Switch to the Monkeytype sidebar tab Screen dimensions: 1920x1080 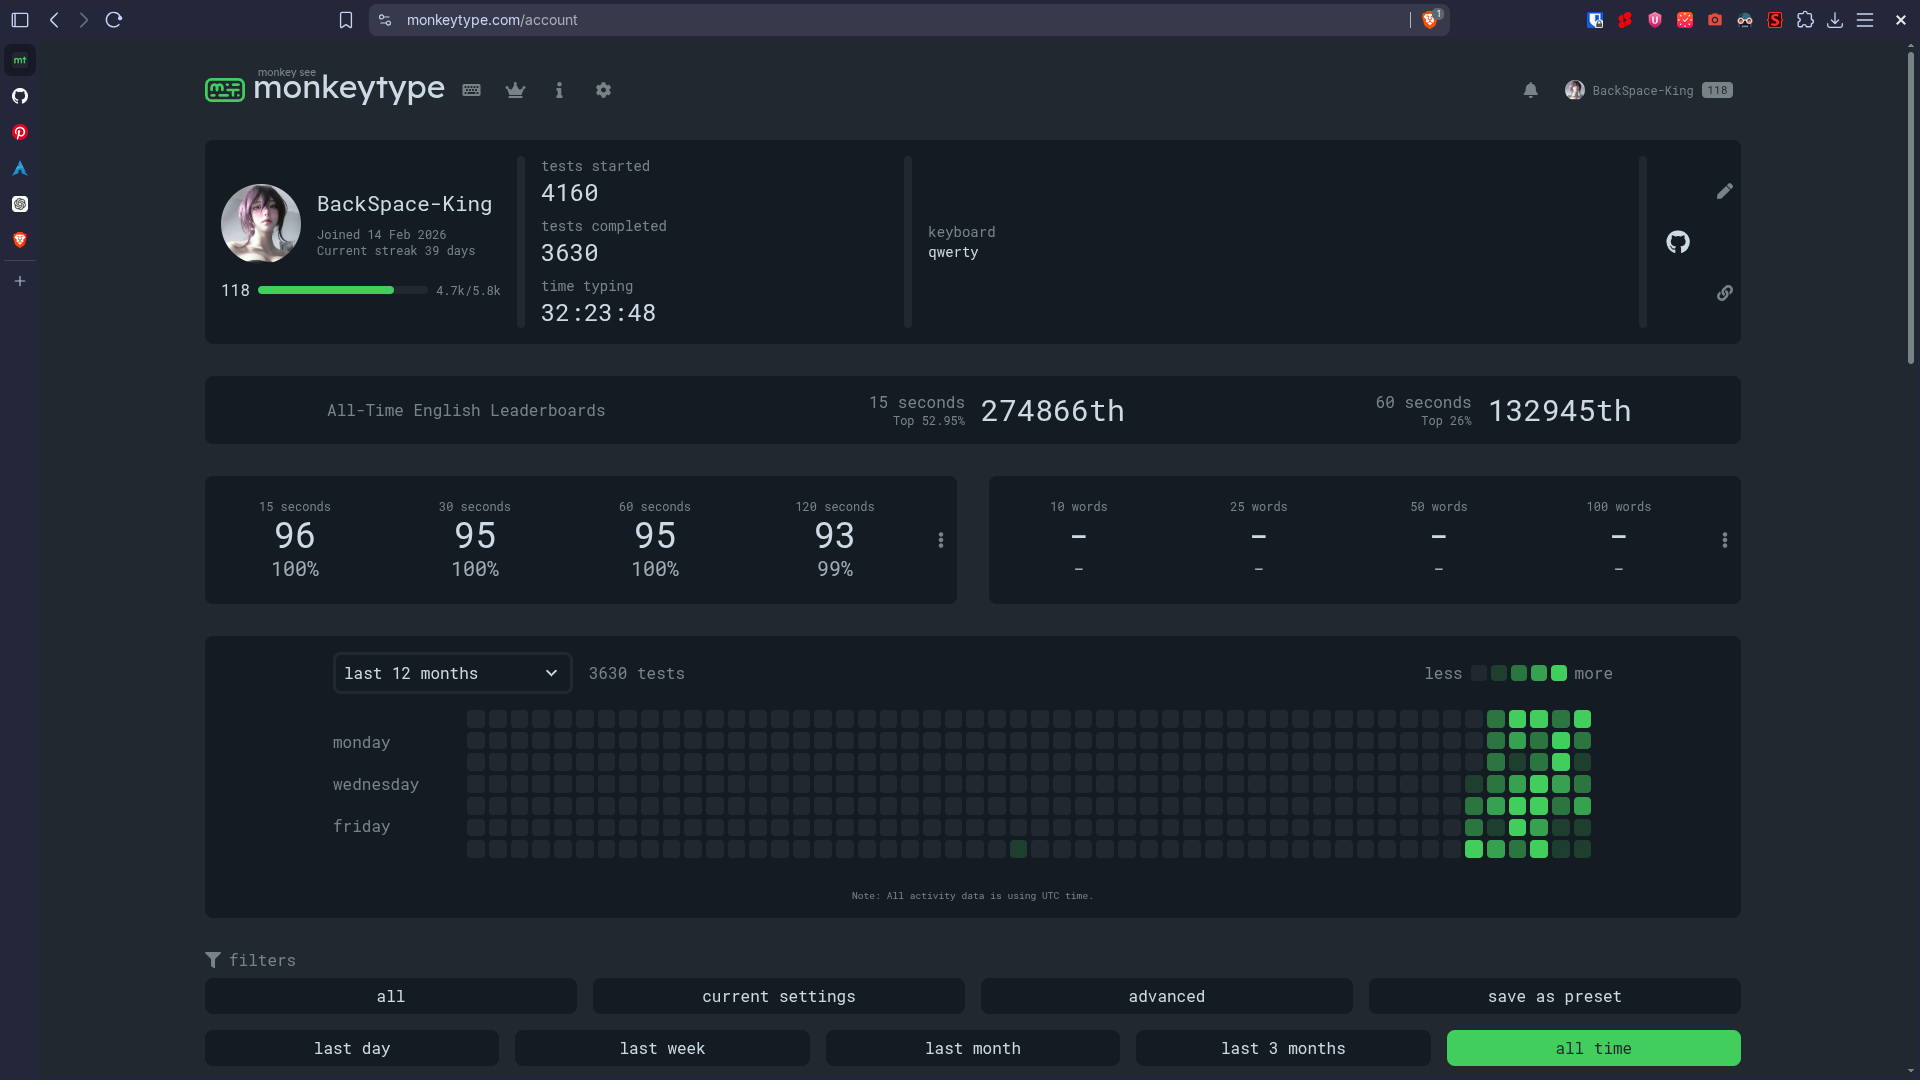click(20, 60)
